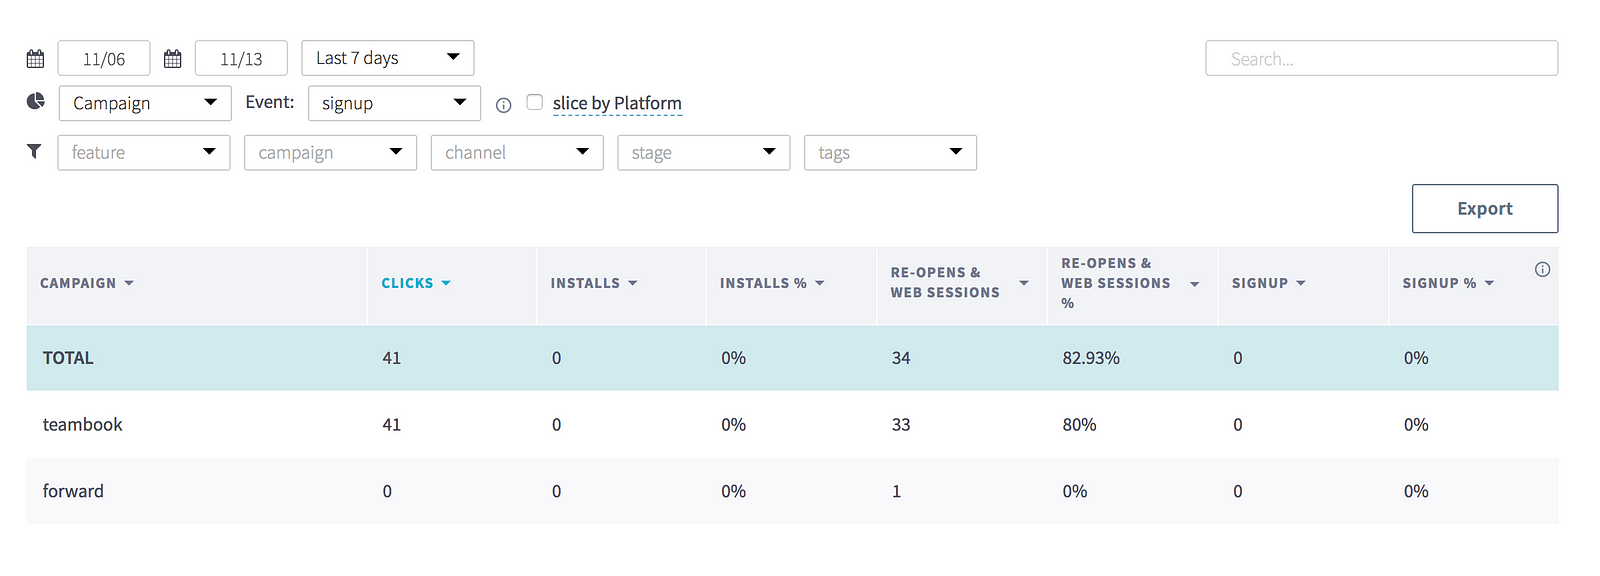Expand the channel filter dropdown
This screenshot has width=1600, height=576.
pos(517,153)
